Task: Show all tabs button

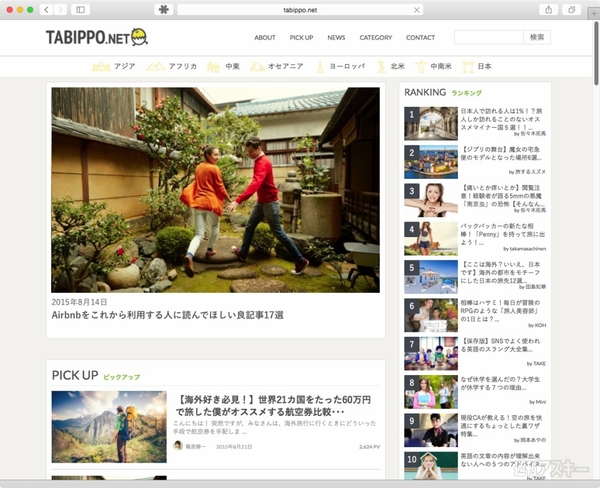Action: pyautogui.click(x=571, y=10)
